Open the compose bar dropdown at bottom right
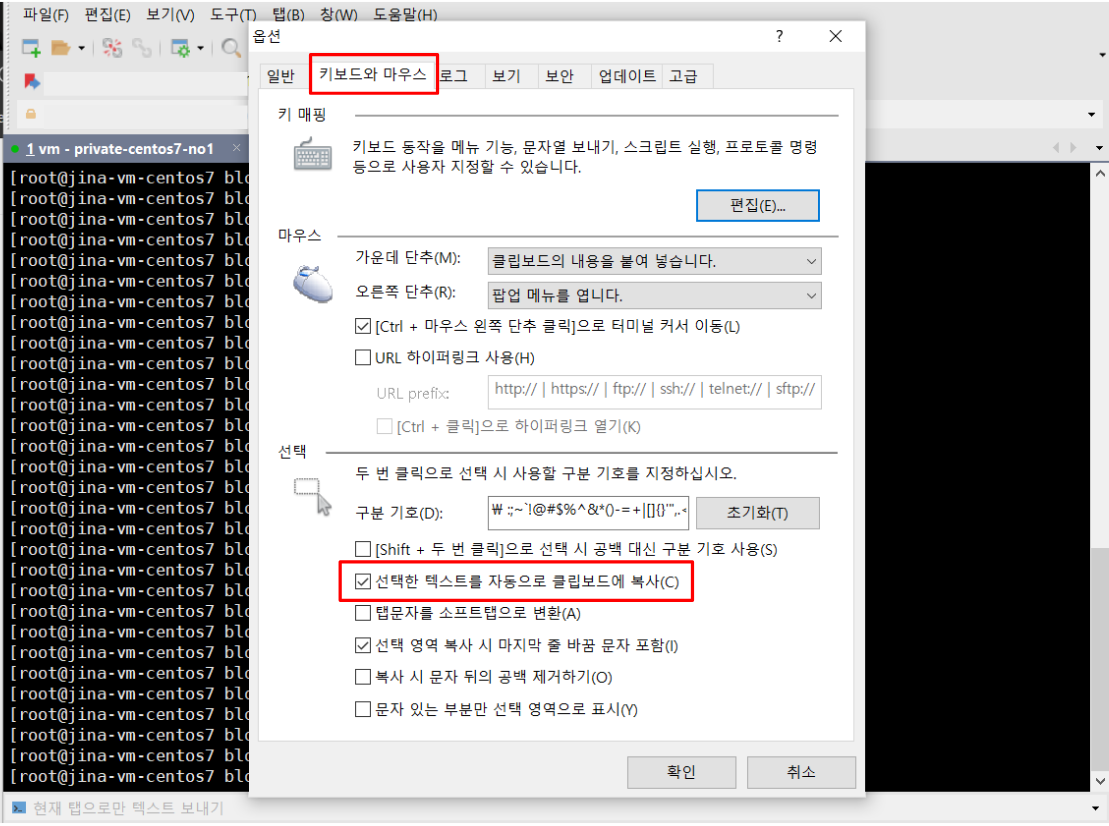 point(1096,808)
